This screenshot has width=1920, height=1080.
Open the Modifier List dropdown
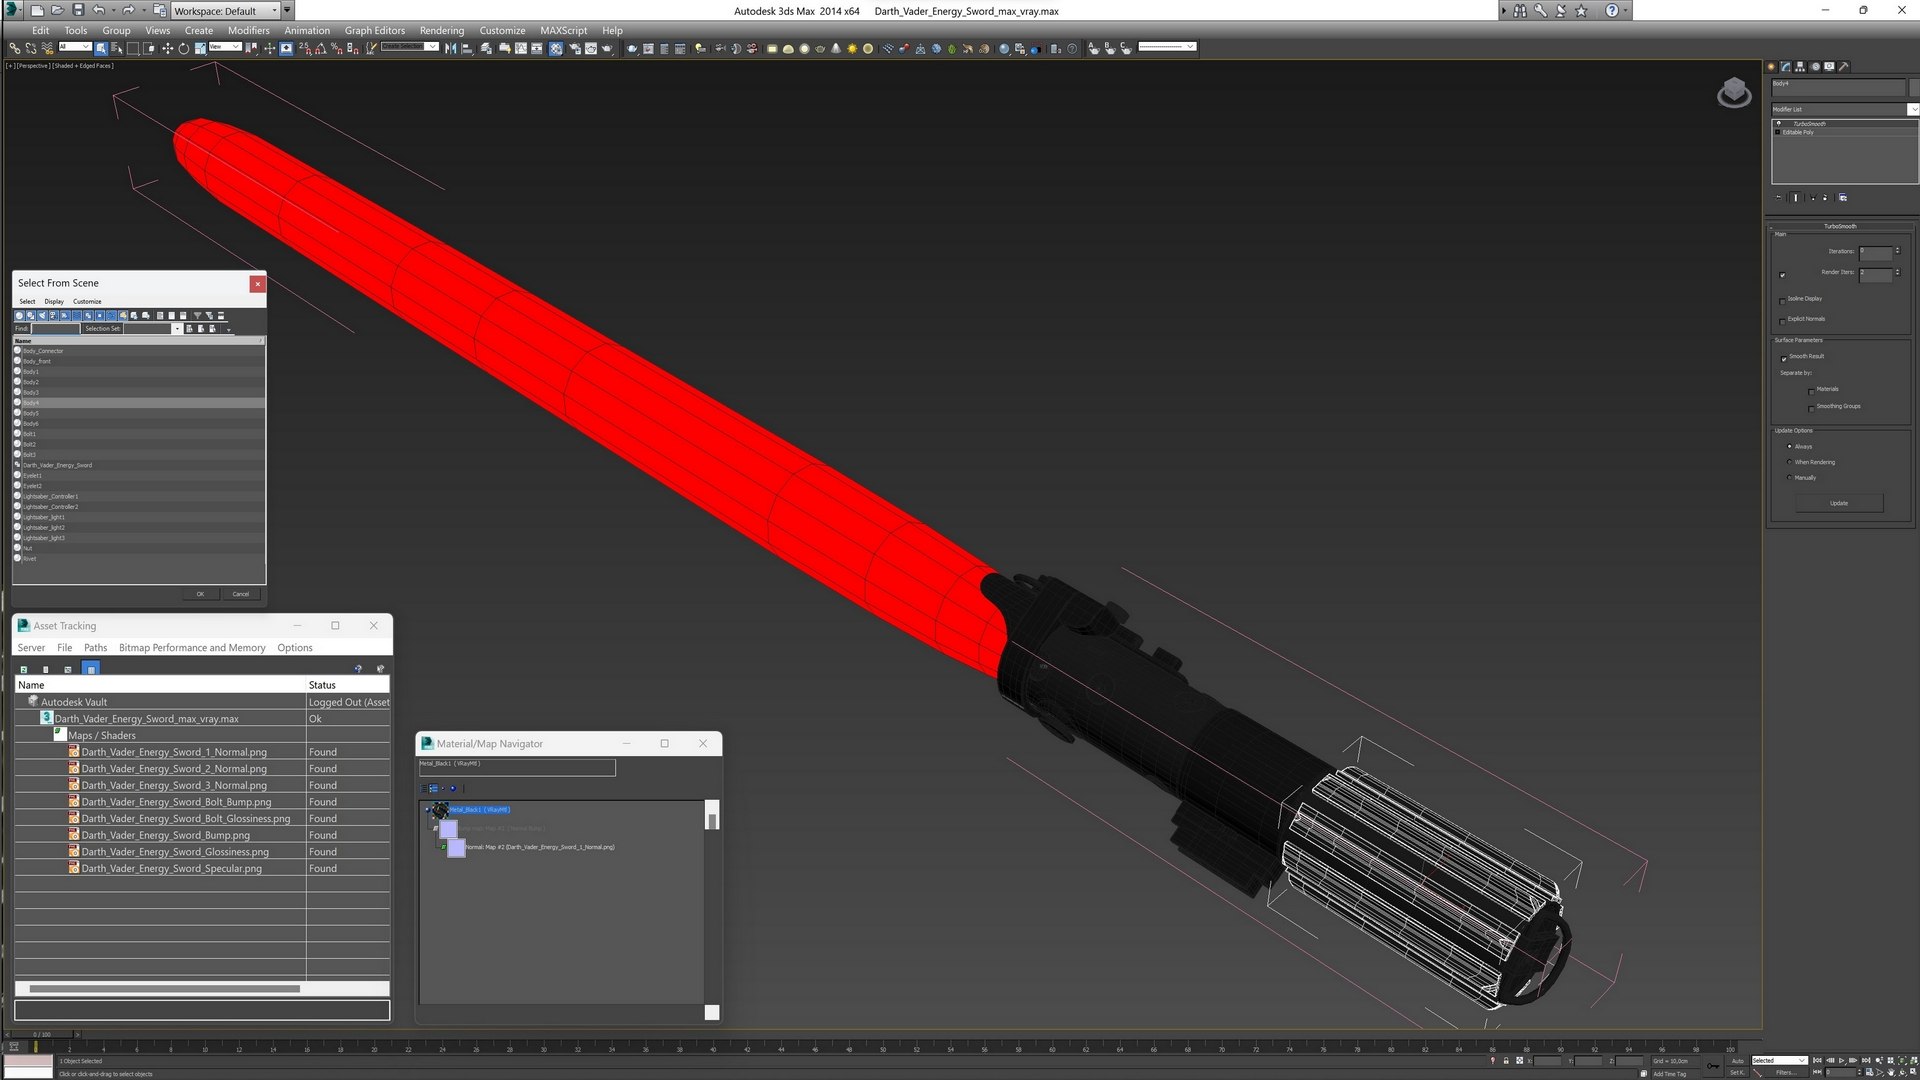[1845, 109]
